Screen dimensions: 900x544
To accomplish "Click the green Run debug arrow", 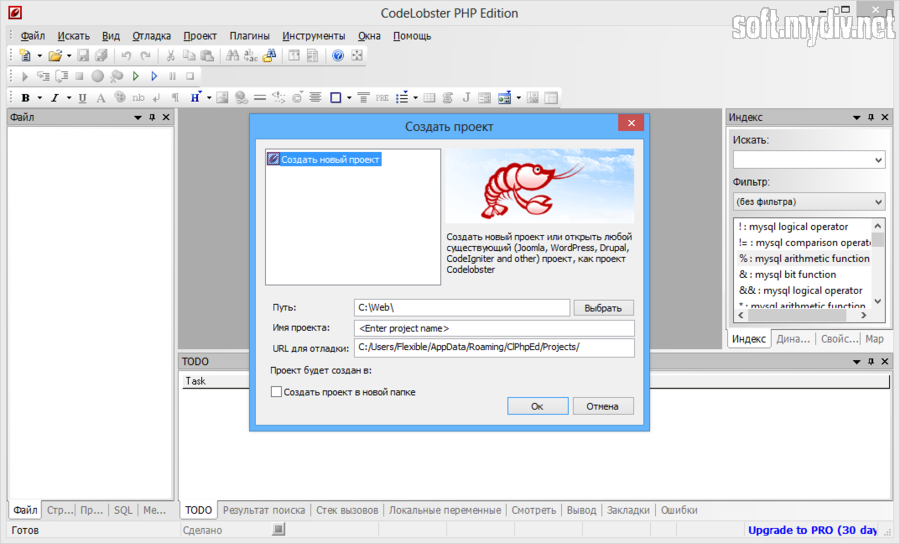I will [x=135, y=76].
